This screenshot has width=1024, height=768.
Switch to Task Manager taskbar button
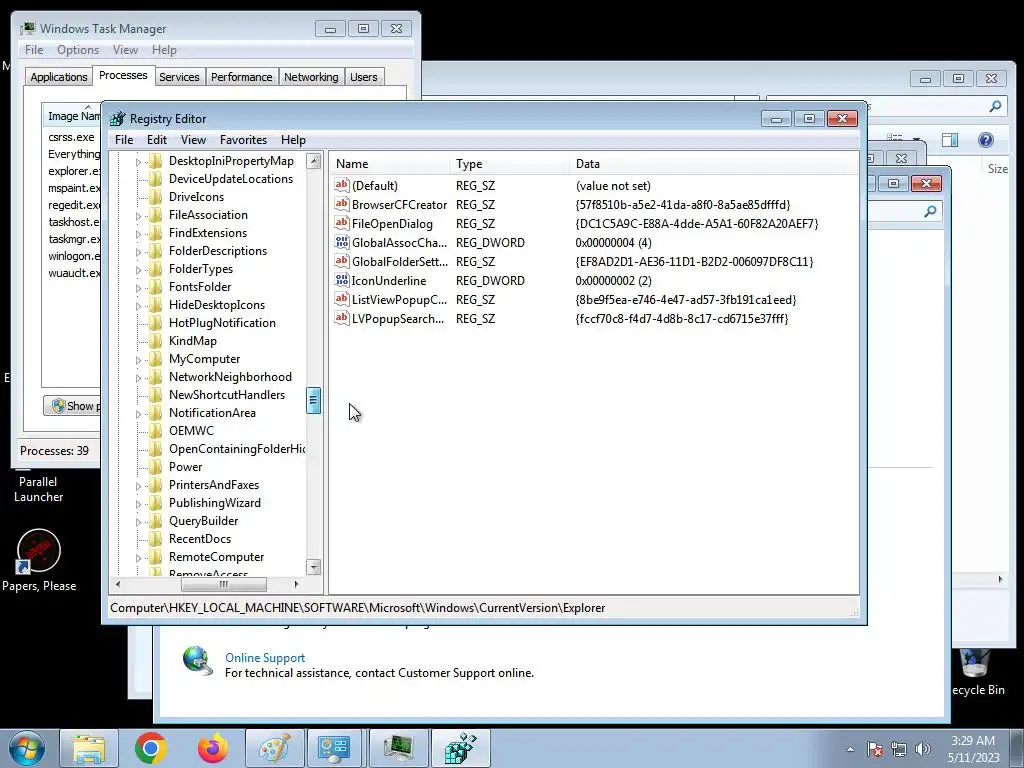pyautogui.click(x=399, y=748)
